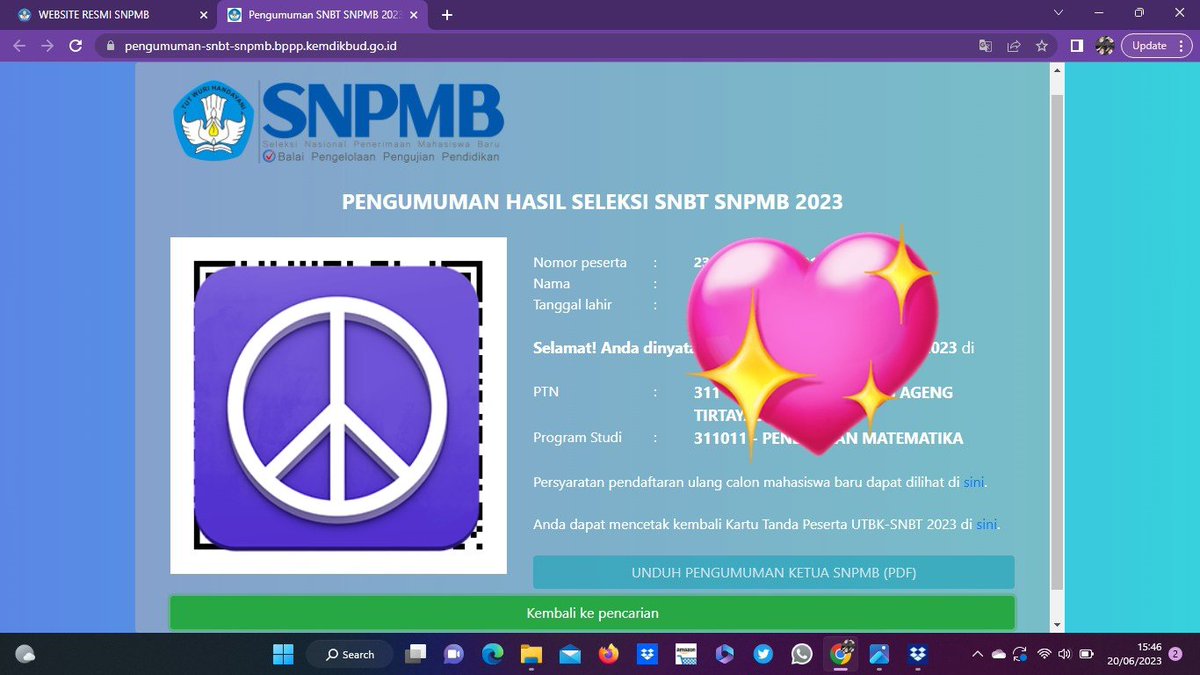Open the Chrome side panel

(x=1077, y=46)
